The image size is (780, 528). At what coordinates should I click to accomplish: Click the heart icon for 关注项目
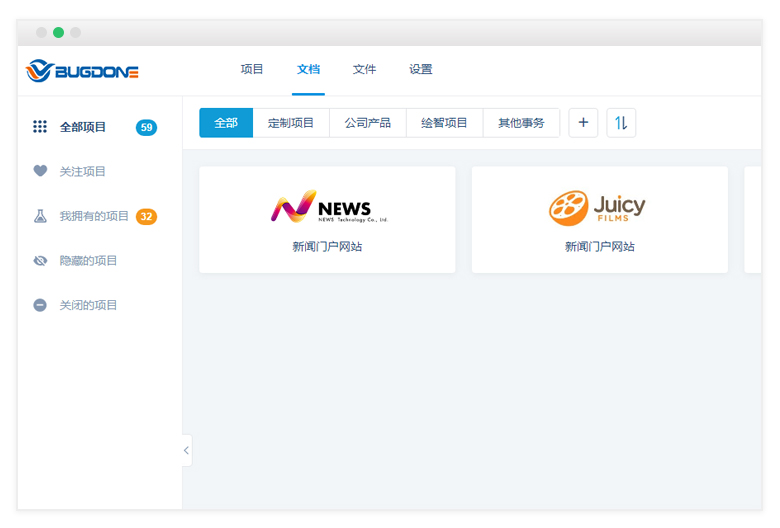(x=40, y=171)
